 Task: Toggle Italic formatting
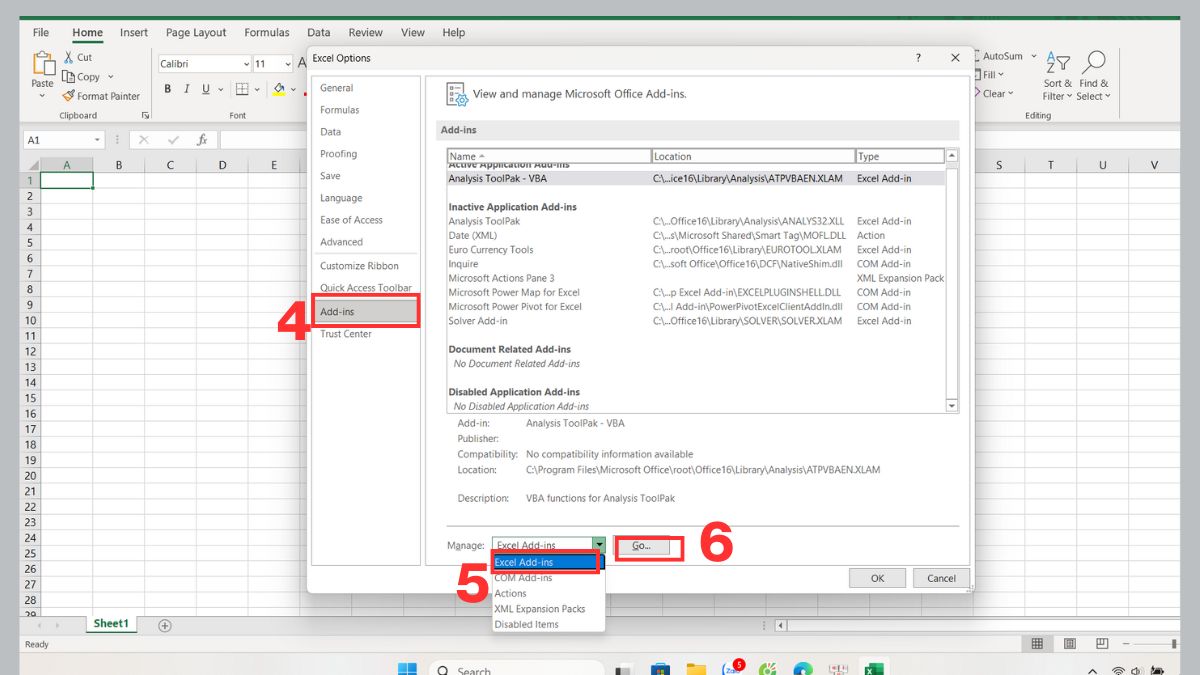186,89
